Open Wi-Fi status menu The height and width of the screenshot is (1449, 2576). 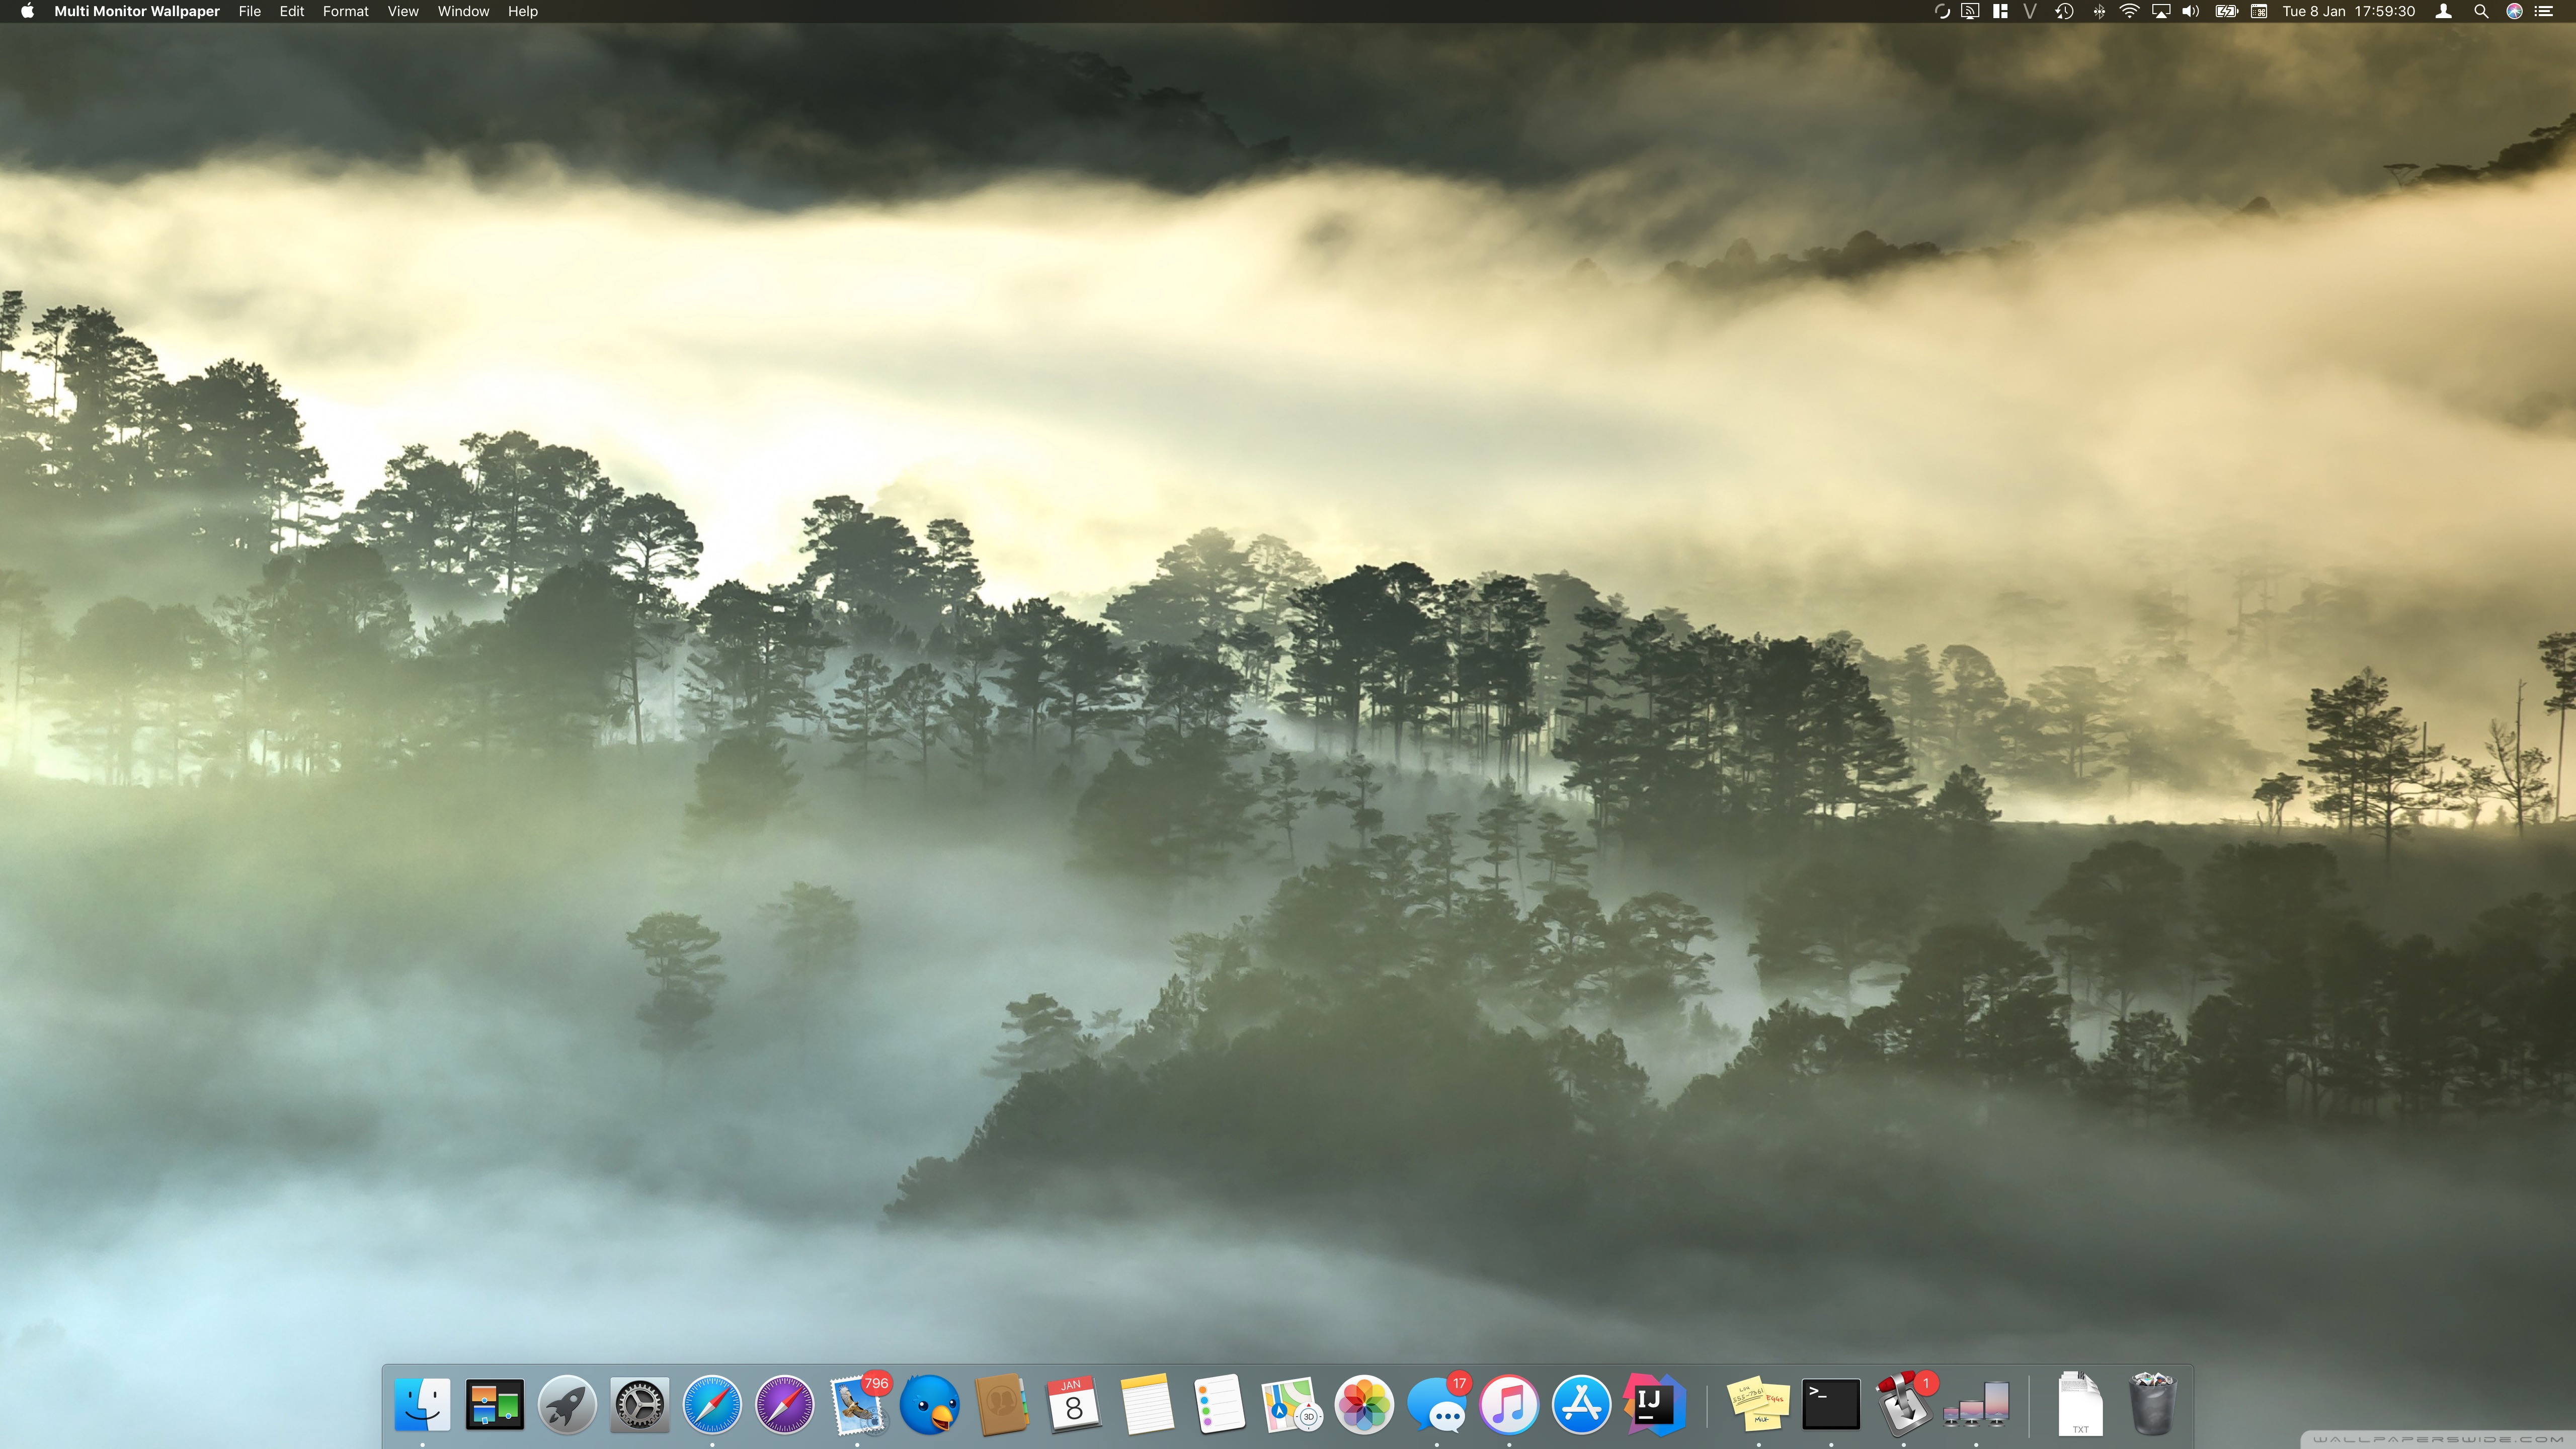point(2129,11)
